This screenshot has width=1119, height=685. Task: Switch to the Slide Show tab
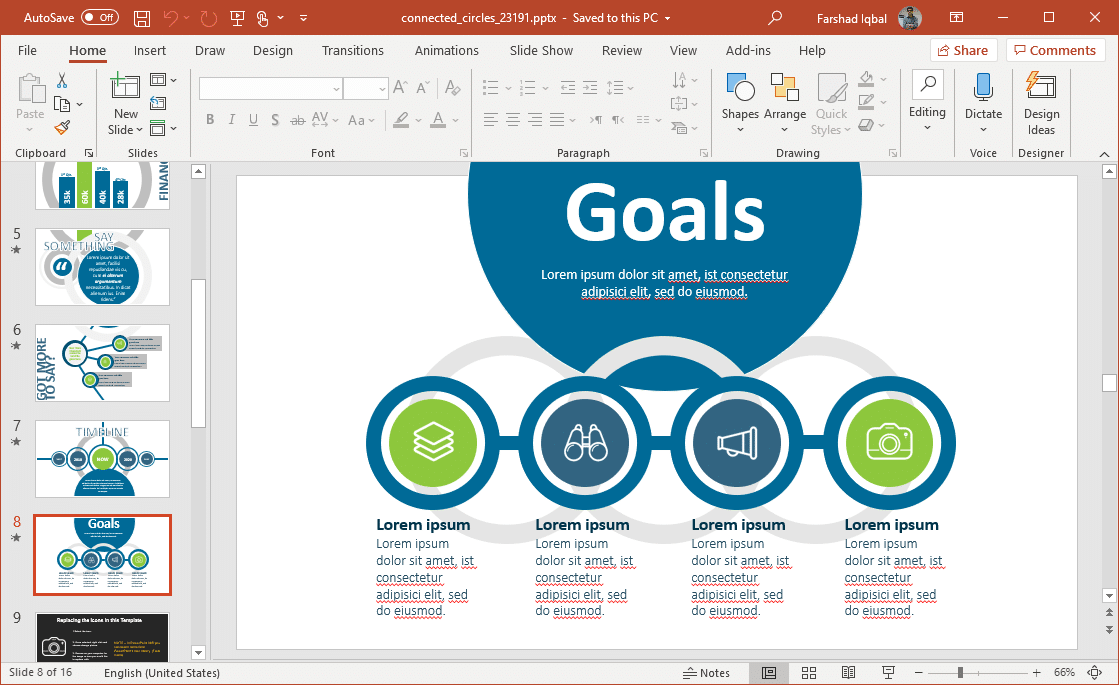541,51
